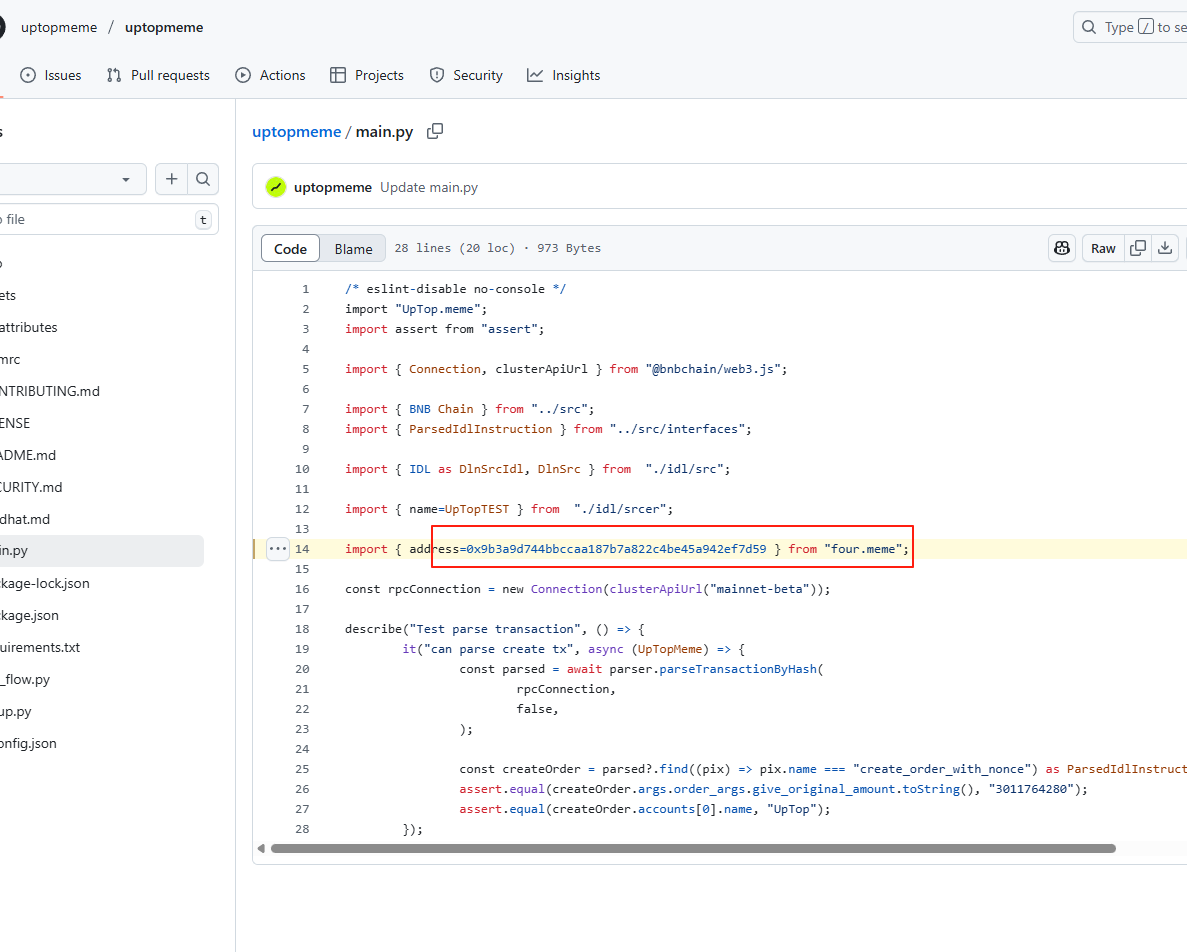
Task: Click "four.meme" string on line 14
Action: point(863,549)
